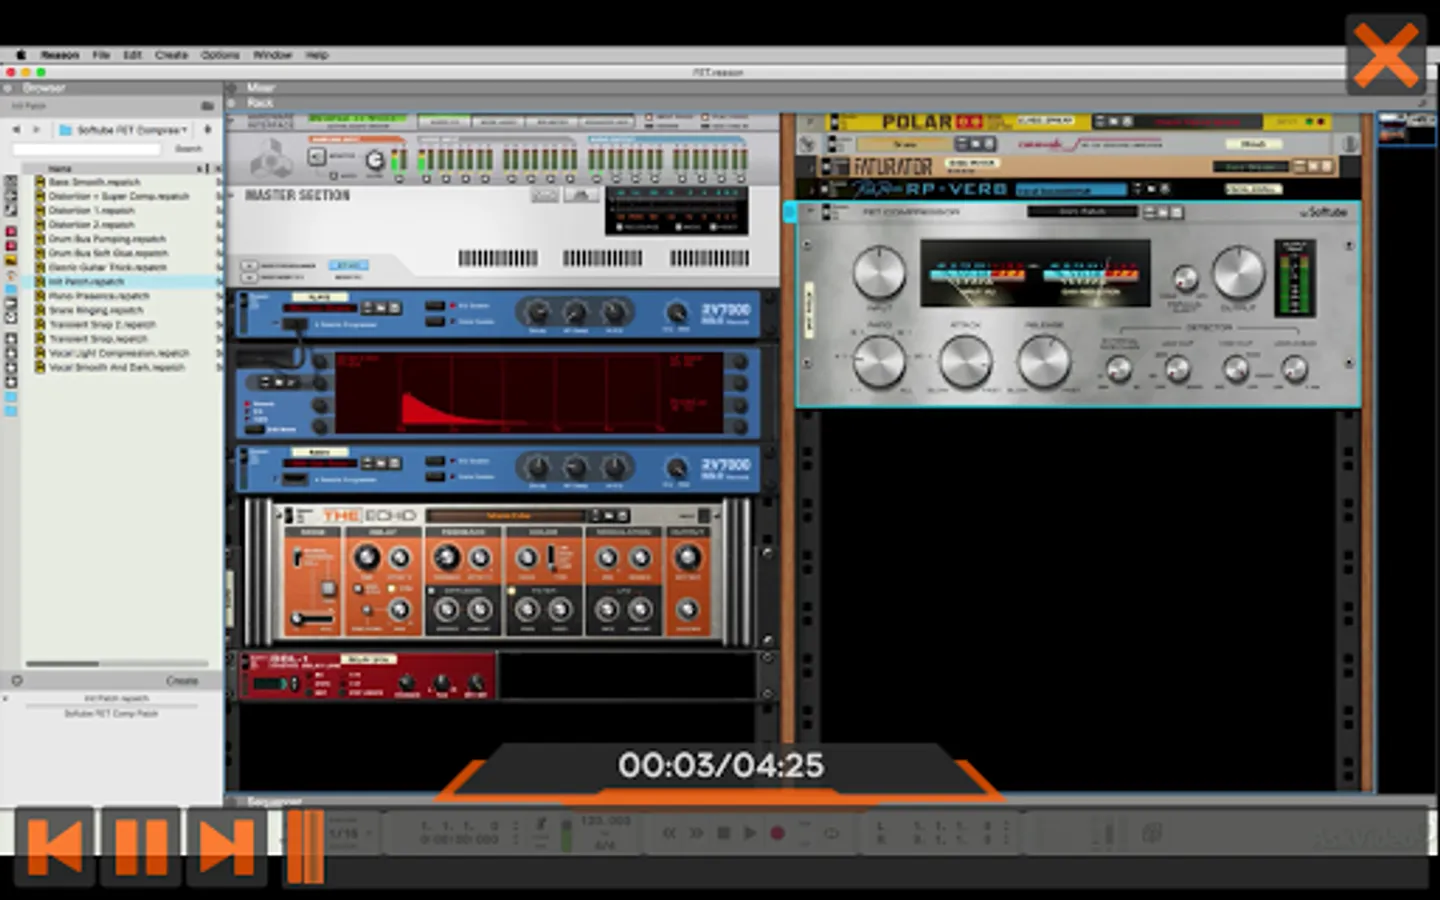Open the Options menu
The width and height of the screenshot is (1440, 900).
[x=220, y=55]
